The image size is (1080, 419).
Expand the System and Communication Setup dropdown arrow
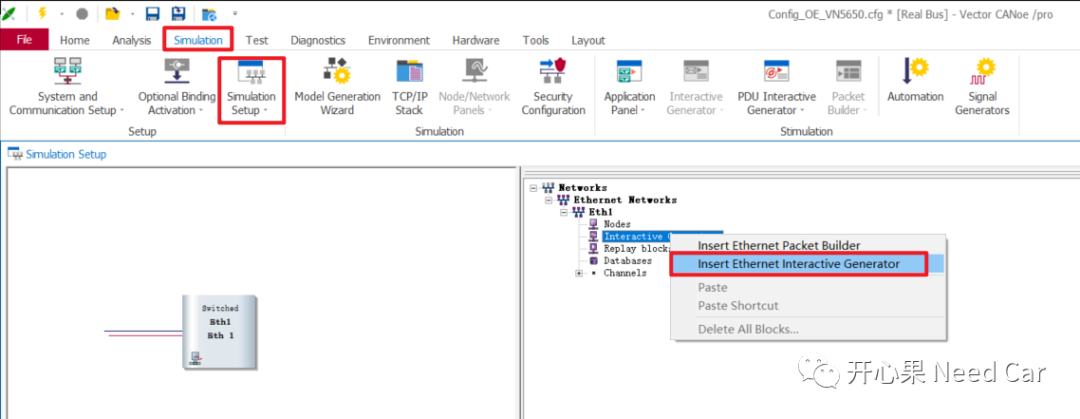122,110
